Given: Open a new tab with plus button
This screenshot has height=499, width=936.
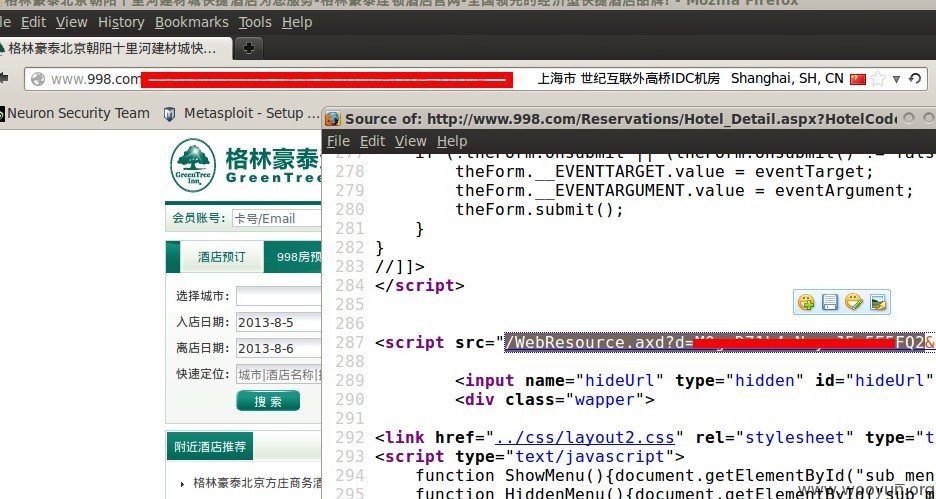Looking at the screenshot, I should tap(249, 48).
